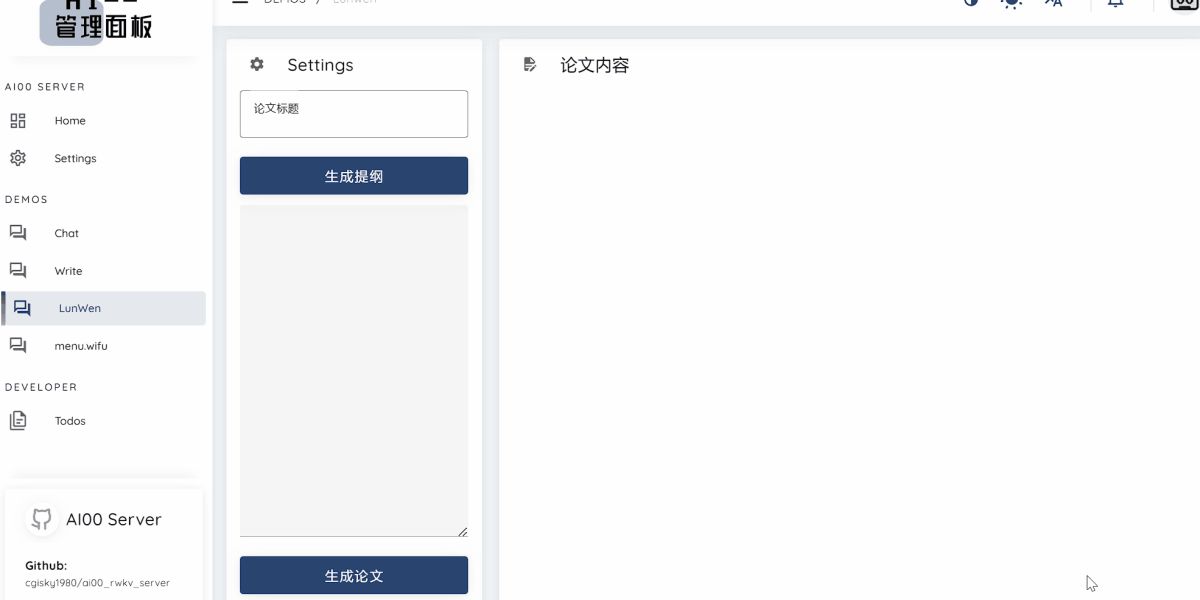Click the 论文标题 input field
The image size is (1200, 600).
click(353, 113)
